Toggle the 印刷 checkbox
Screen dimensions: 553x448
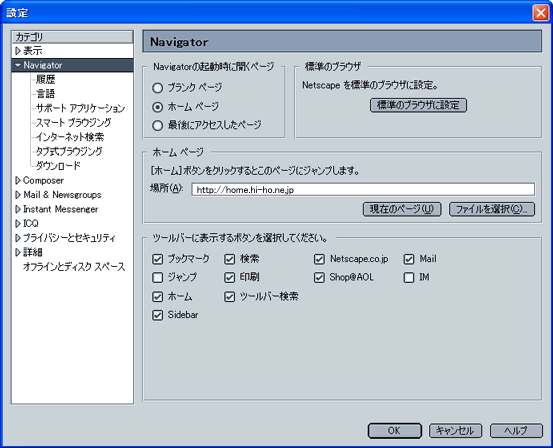click(x=229, y=278)
